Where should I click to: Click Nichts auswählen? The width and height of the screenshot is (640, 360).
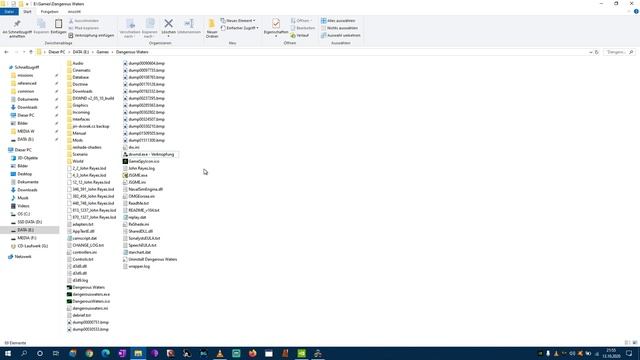pyautogui.click(x=340, y=28)
